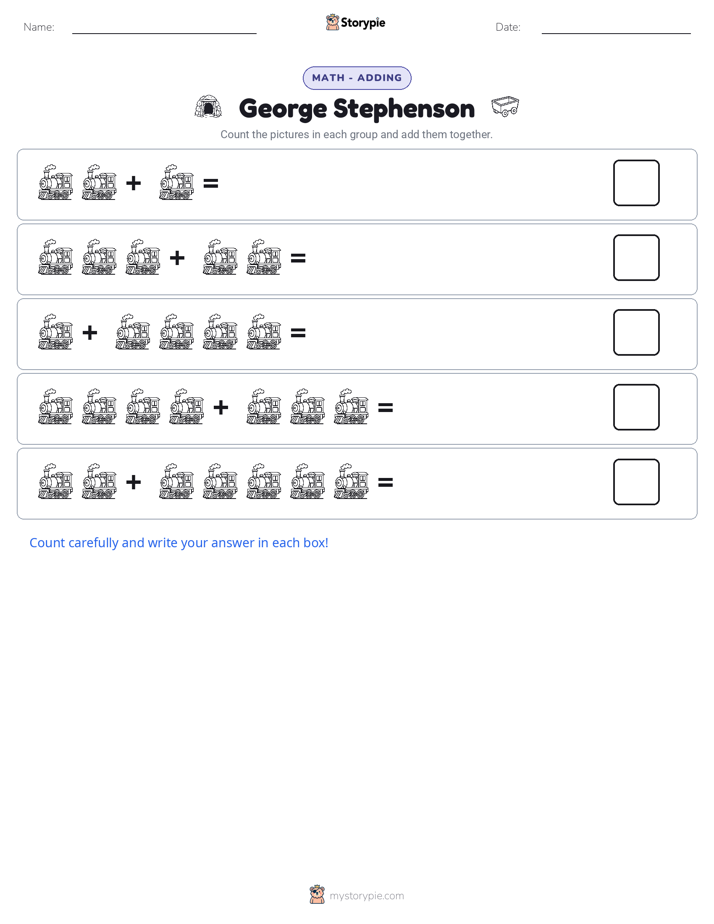Image resolution: width=714 pixels, height=924 pixels.
Task: Select the answer box for the second row
Action: pyautogui.click(x=636, y=258)
